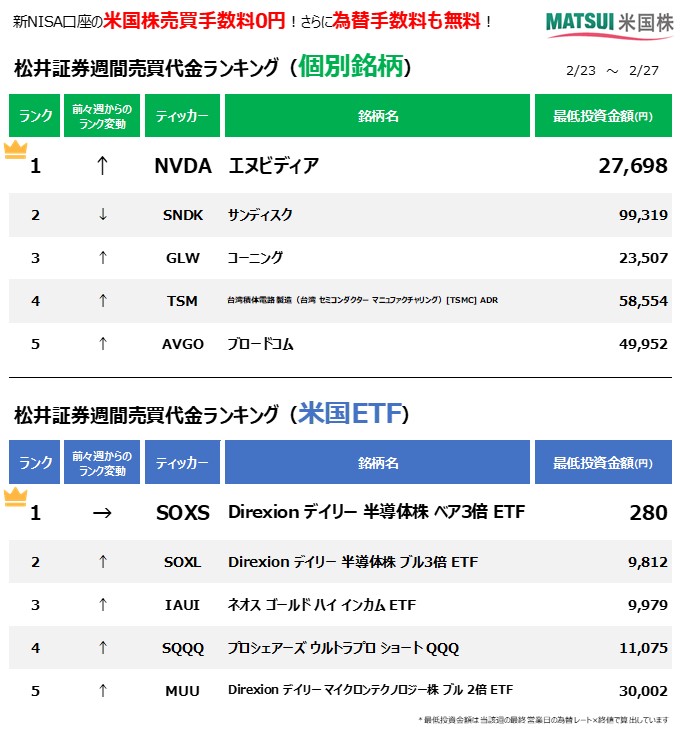Screen dimensions: 681x734
Task: Select the SOXL ticker
Action: pyautogui.click(x=183, y=562)
